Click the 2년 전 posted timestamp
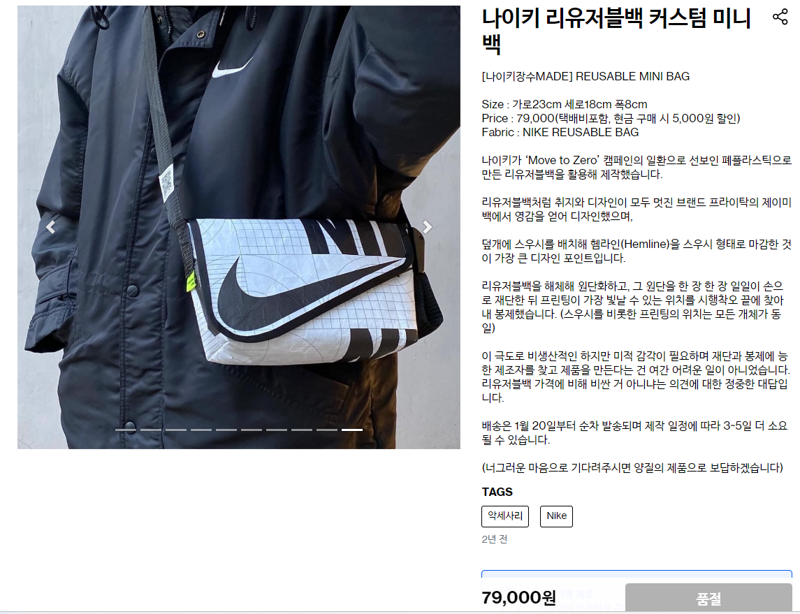 click(494, 539)
